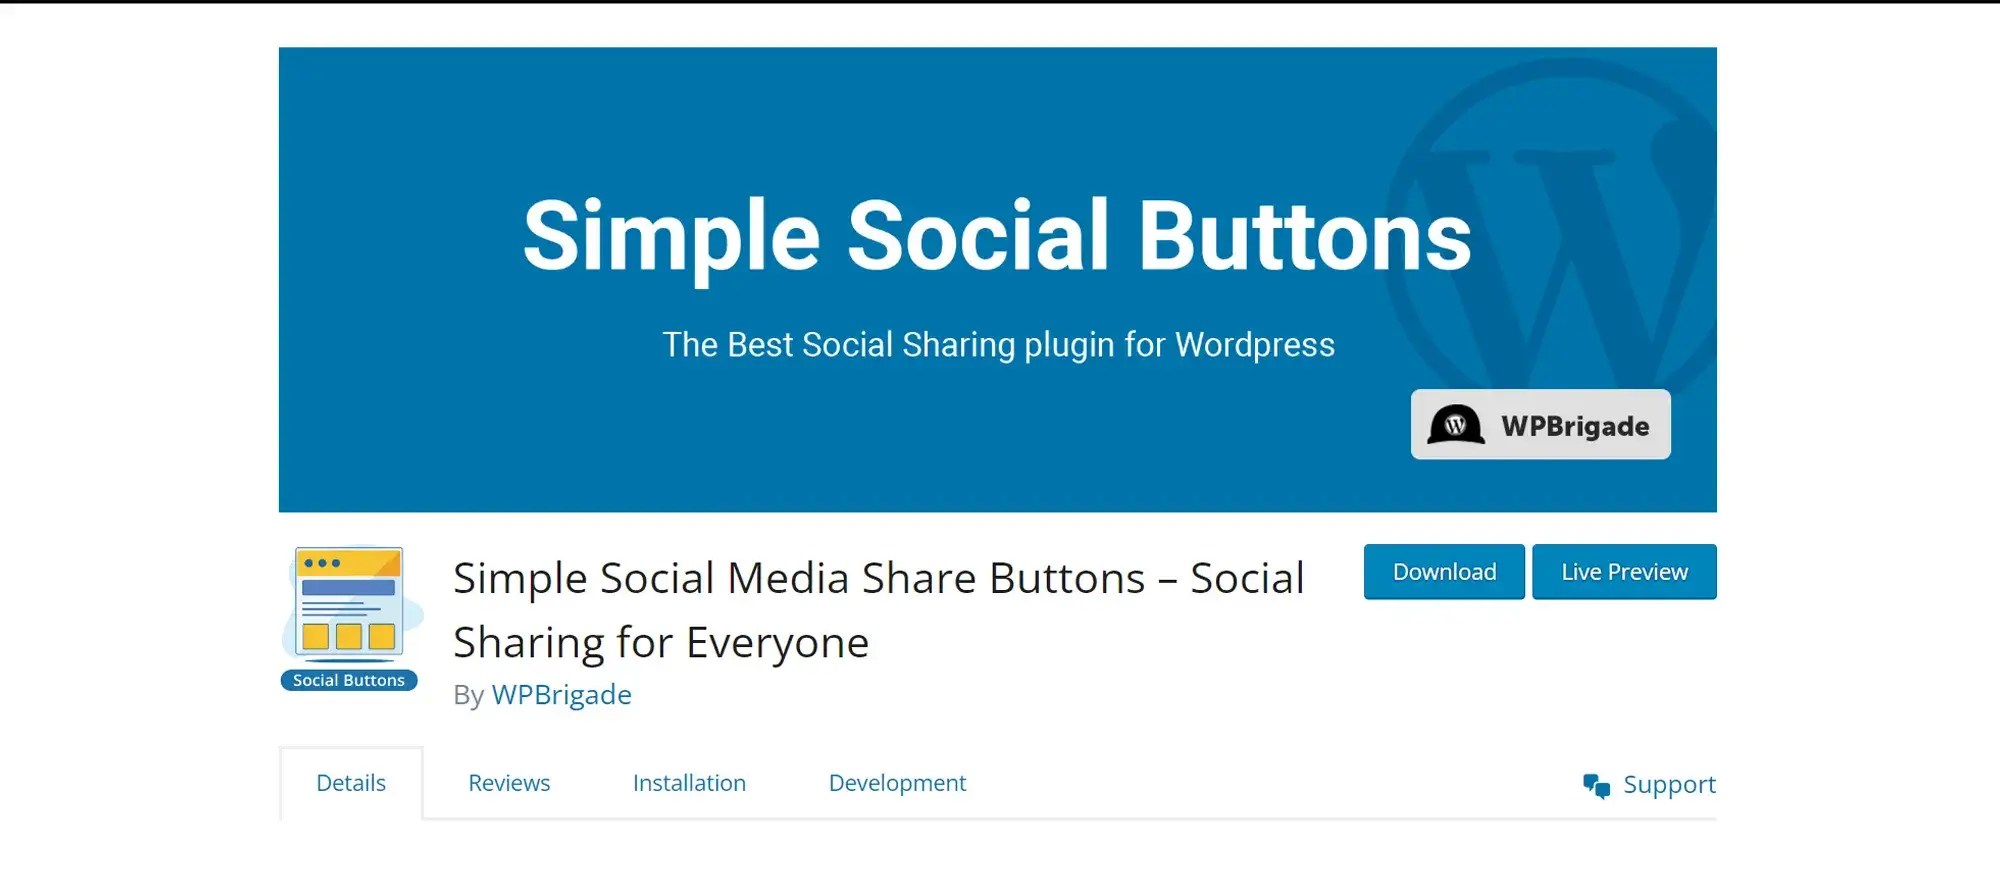The image size is (2000, 875).
Task: Click the Simple Social Buttons banner image
Action: (x=997, y=280)
